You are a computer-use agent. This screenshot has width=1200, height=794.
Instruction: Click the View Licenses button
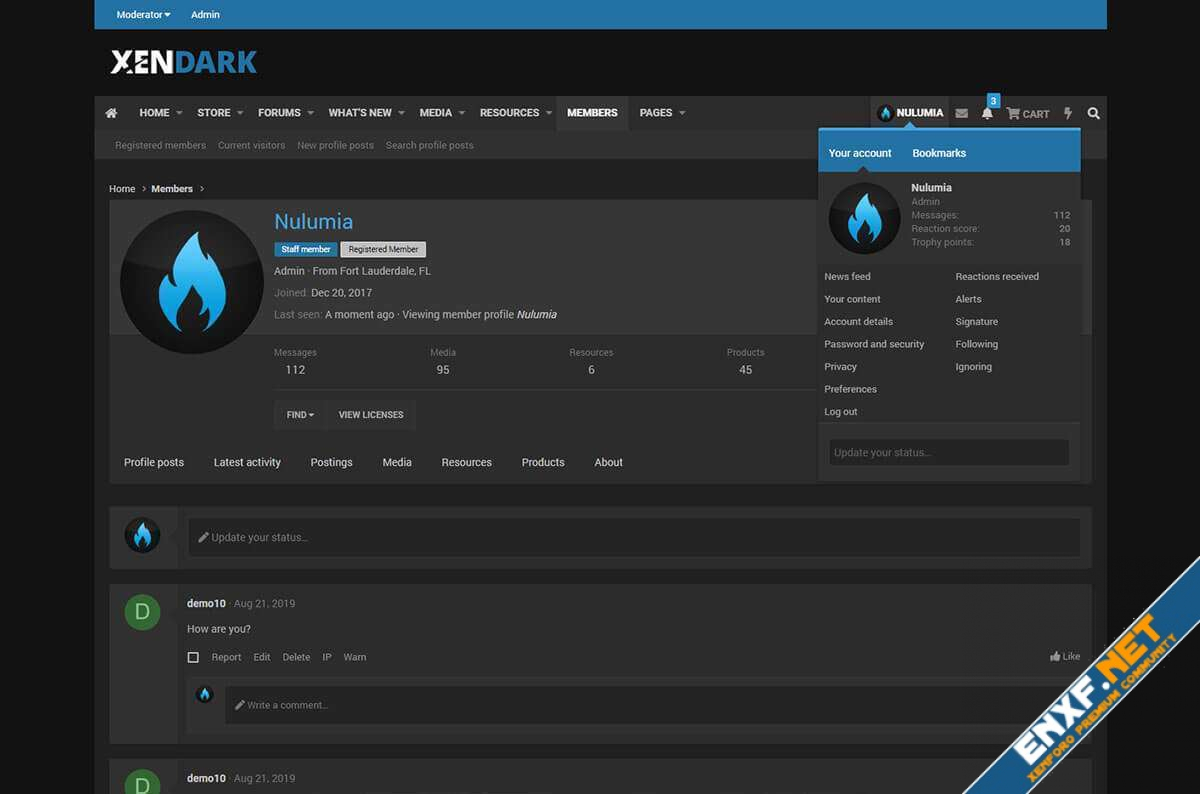371,415
